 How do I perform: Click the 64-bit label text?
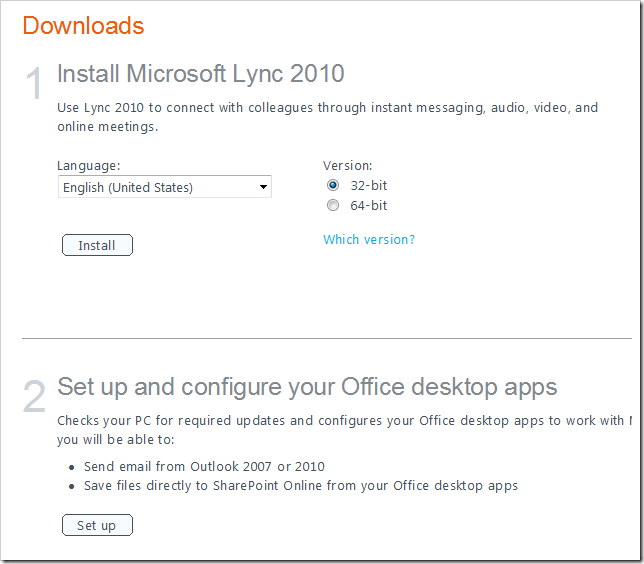click(368, 205)
